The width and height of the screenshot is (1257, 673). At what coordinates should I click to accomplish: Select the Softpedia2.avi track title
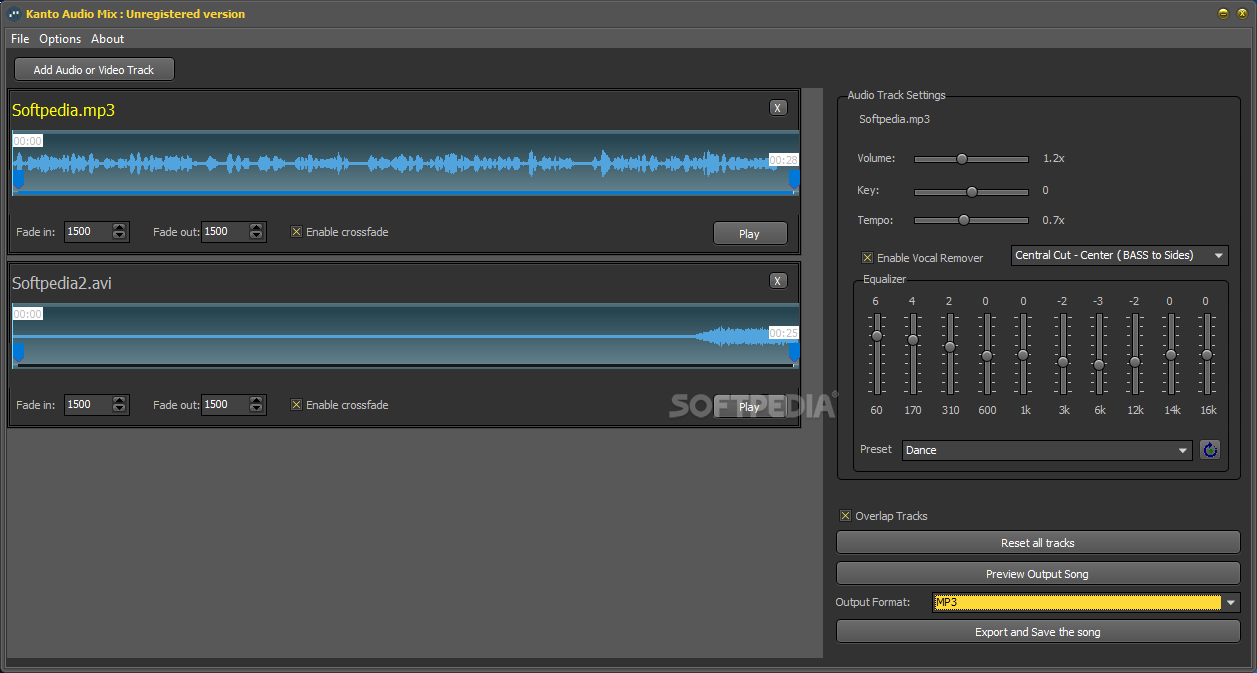(62, 283)
